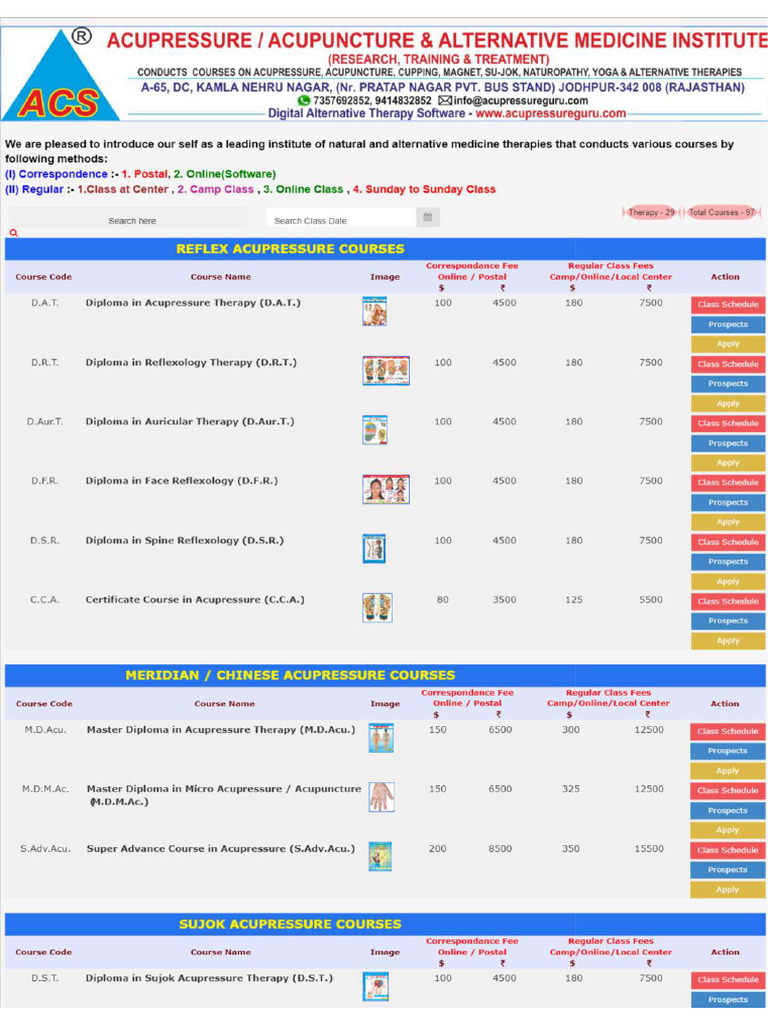Open Class Schedule for D.S.T.
The width and height of the screenshot is (768, 1024).
tap(728, 980)
